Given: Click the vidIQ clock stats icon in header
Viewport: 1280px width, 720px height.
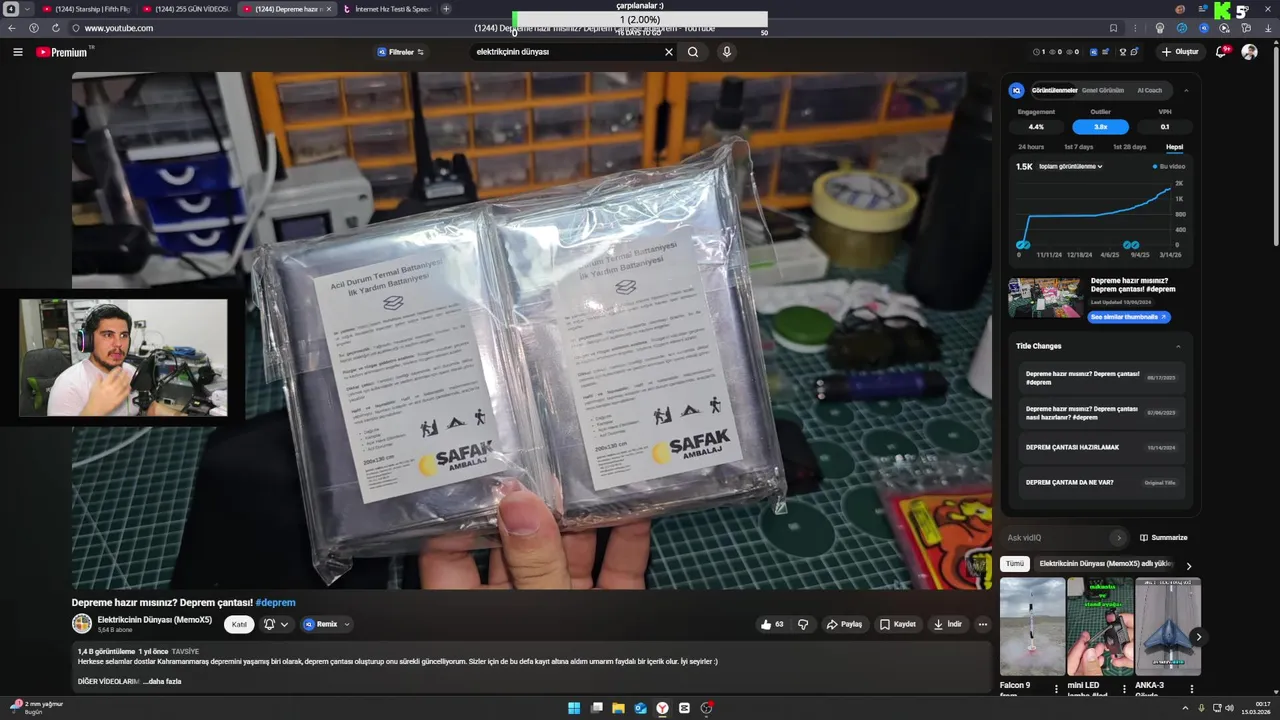Looking at the screenshot, I should [1037, 52].
